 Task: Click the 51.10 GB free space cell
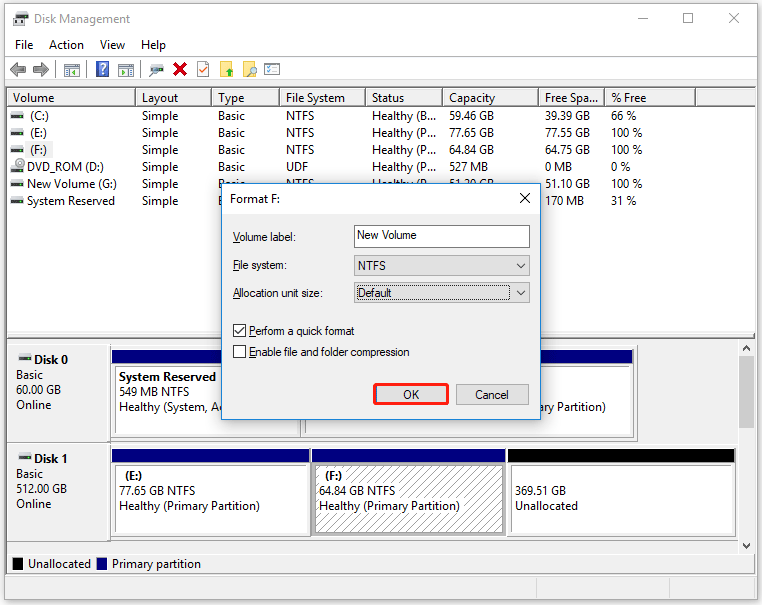pyautogui.click(x=567, y=184)
